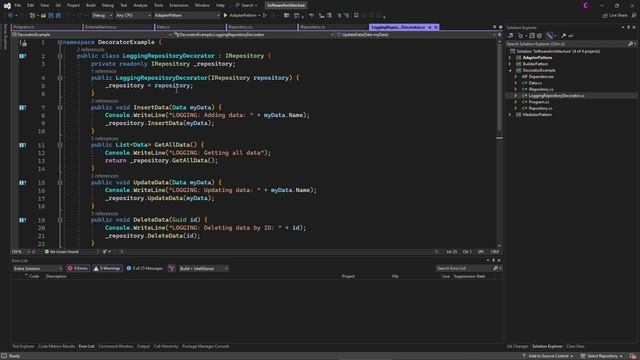Click Start Without Debugging outline arrow
Image resolution: width=640 pixels, height=360 pixels.
coord(265,15)
